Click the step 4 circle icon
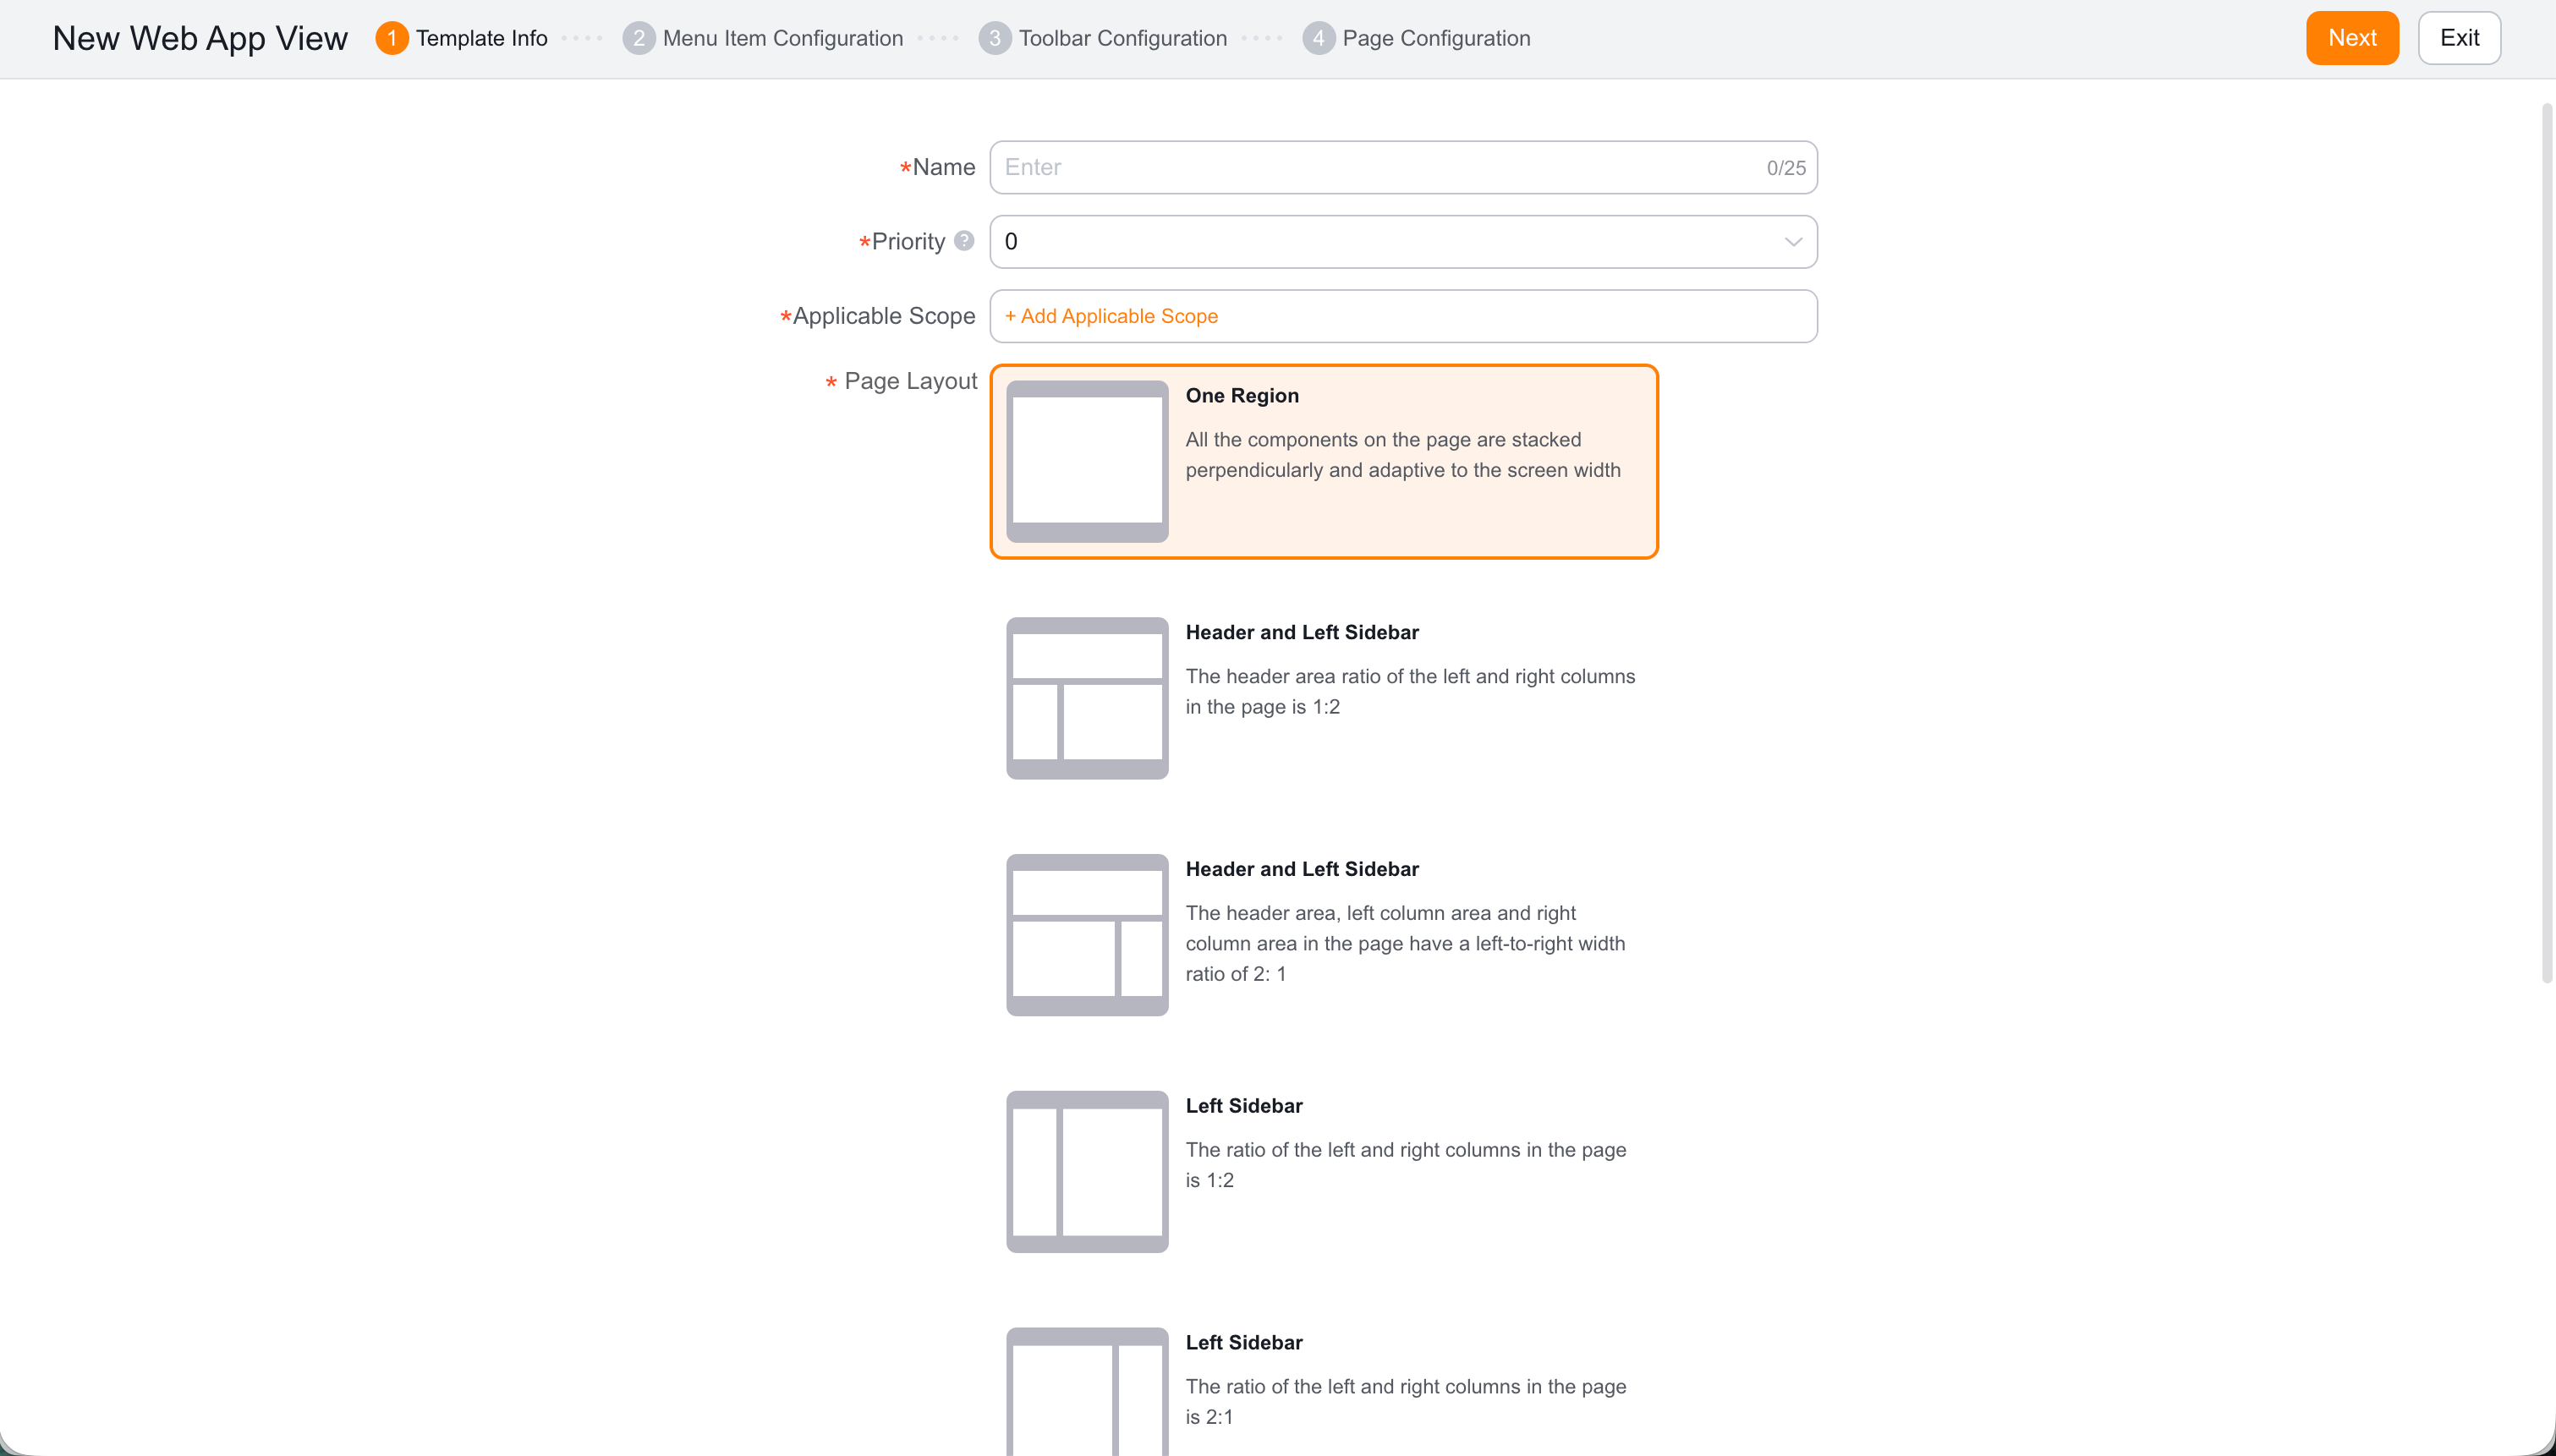This screenshot has width=2556, height=1456. 1319,38
